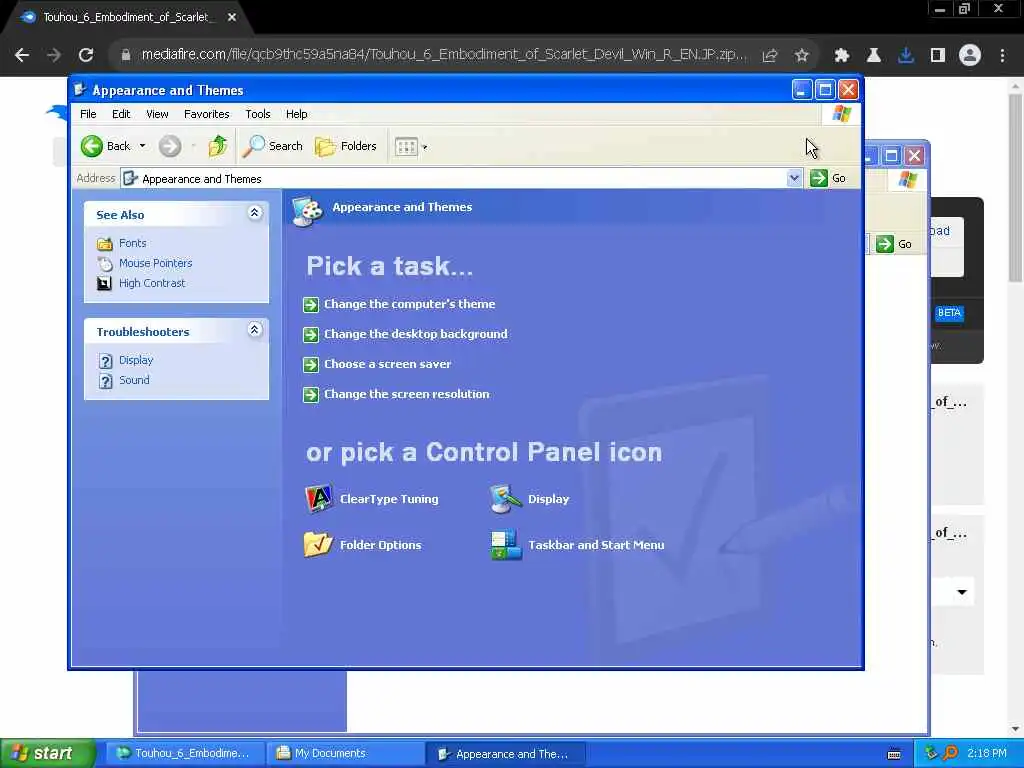Viewport: 1024px width, 768px height.
Task: Switch to My Documents taskbar item
Action: point(346,754)
